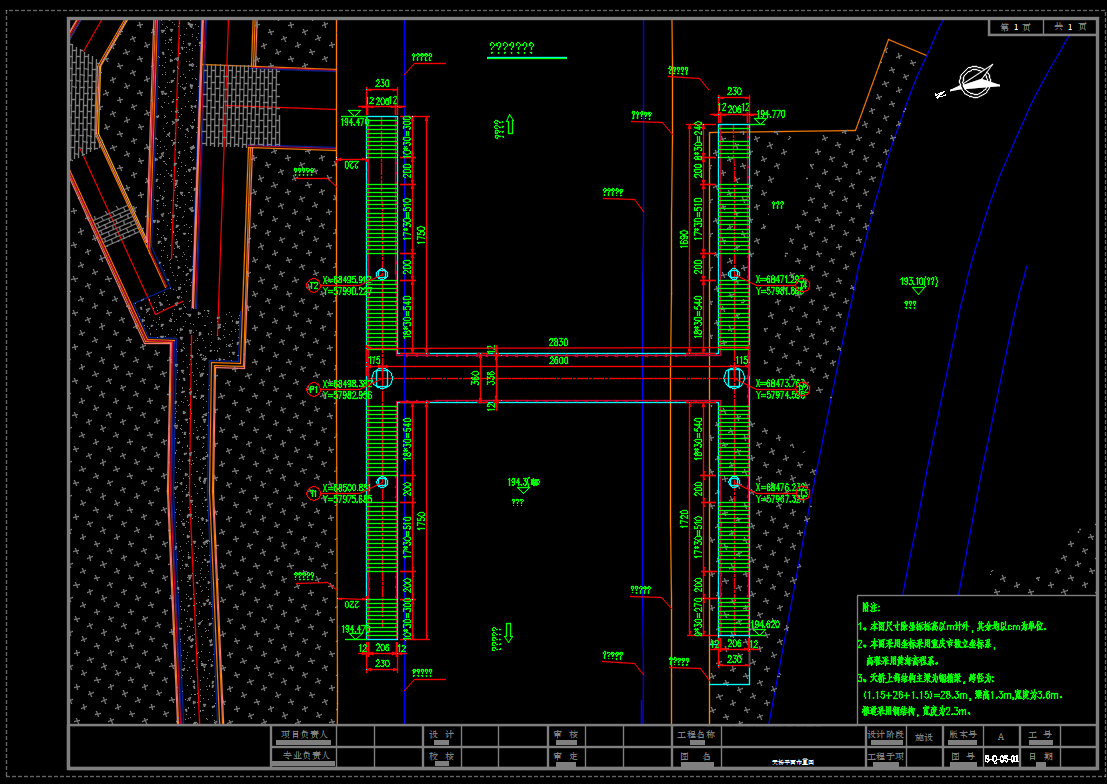Select the red circled P1 marker
Image resolution: width=1107 pixels, height=784 pixels.
coord(313,388)
